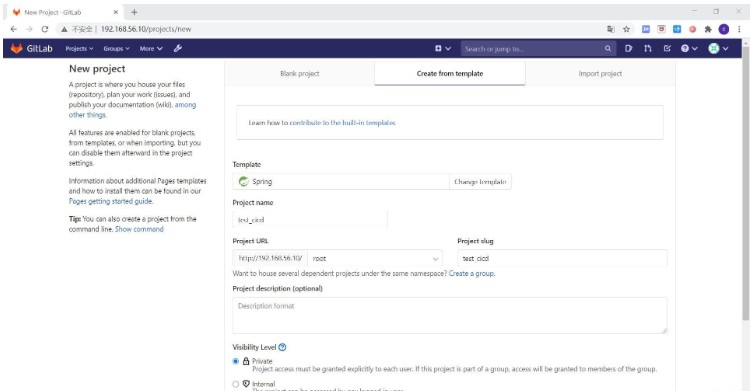The height and width of the screenshot is (391, 755).
Task: Click the browser forward arrow
Action: 29,29
